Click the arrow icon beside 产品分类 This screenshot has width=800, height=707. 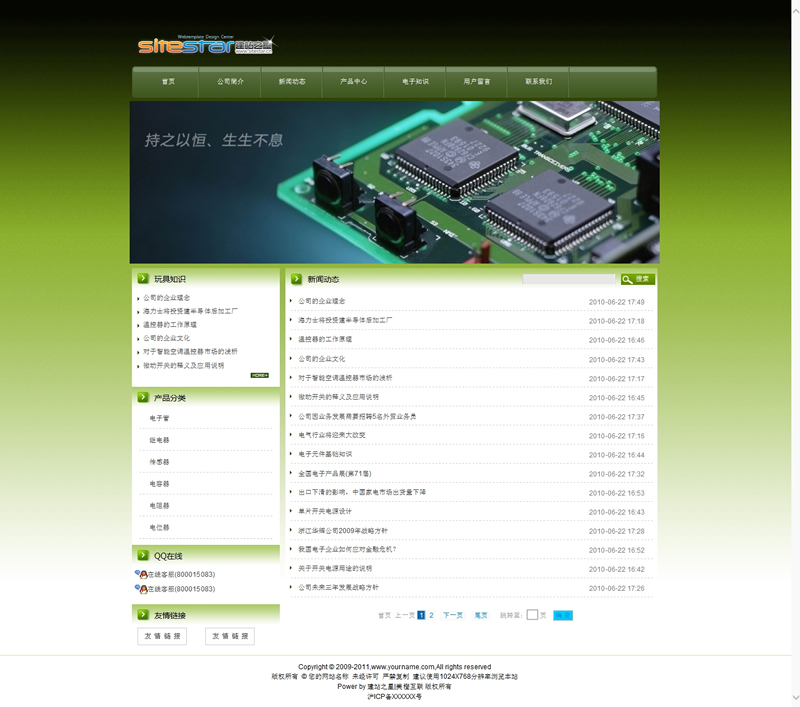[142, 397]
